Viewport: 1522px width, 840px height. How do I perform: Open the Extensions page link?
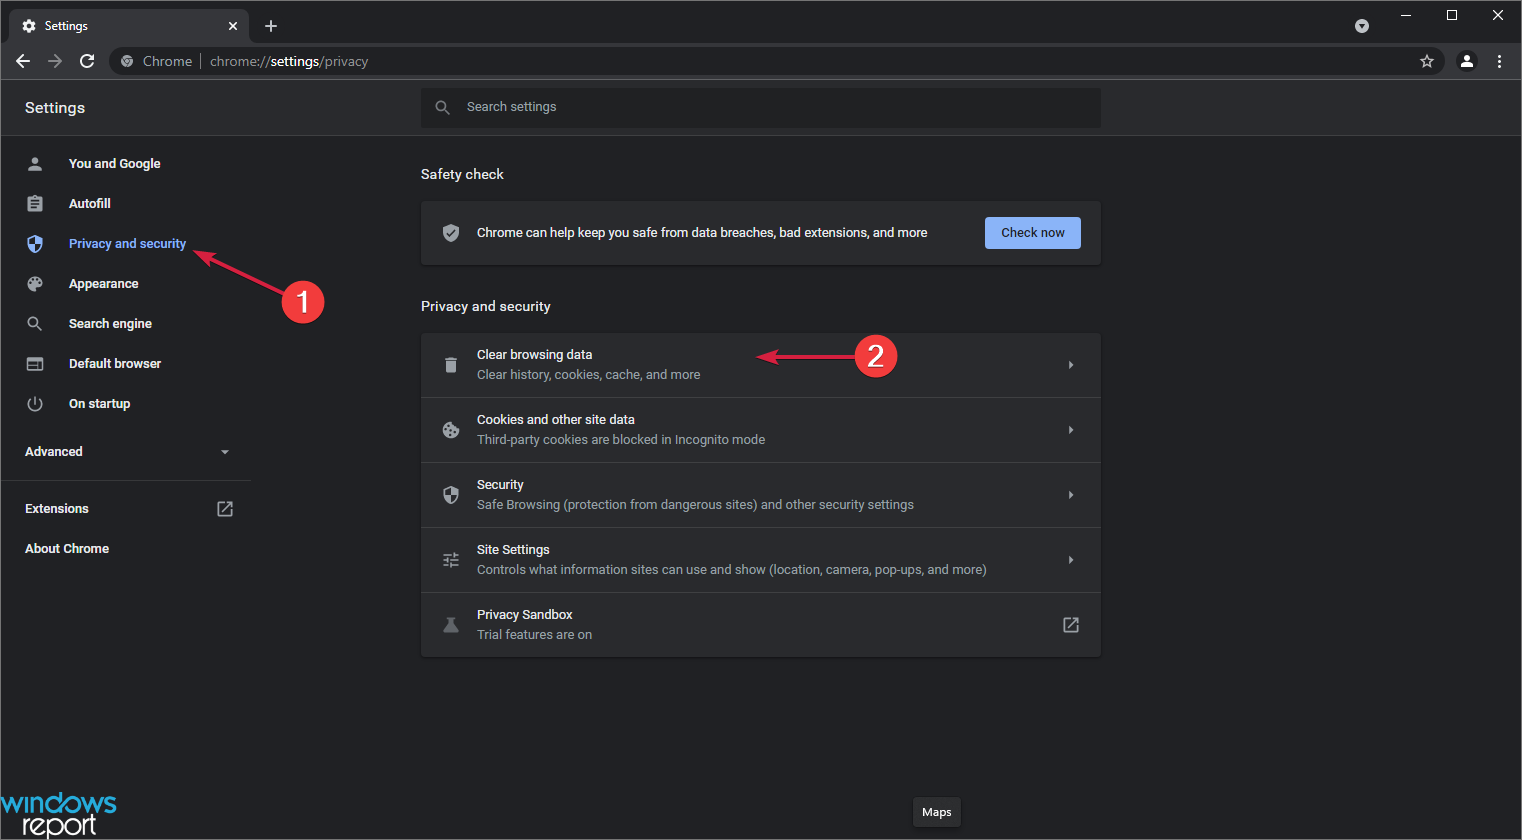[x=57, y=508]
